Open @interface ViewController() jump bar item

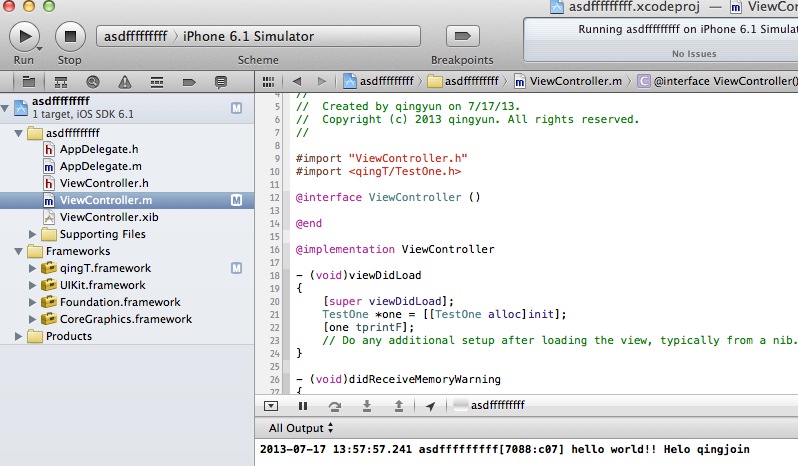tap(718, 81)
